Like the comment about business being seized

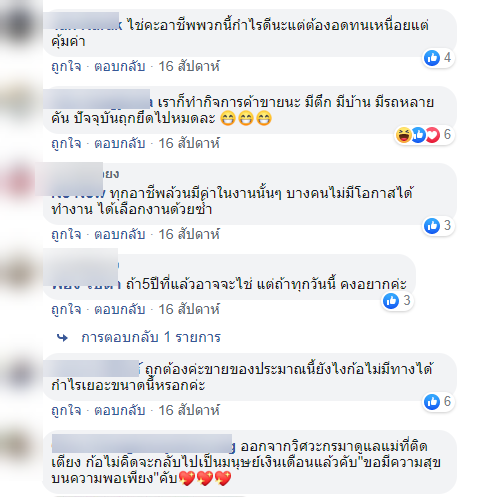click(66, 143)
